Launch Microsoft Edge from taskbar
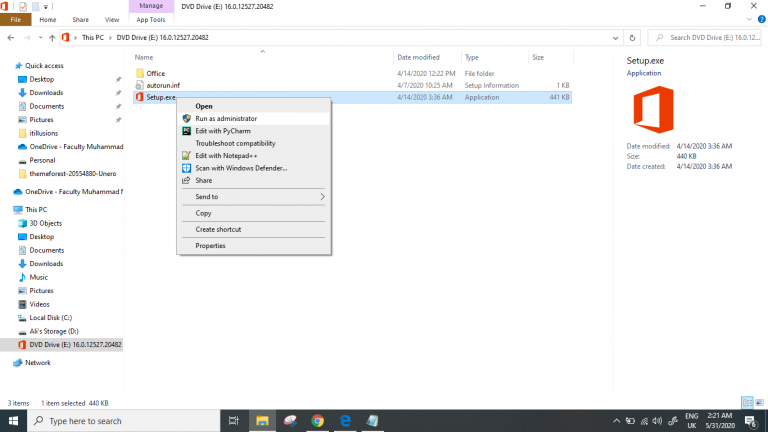This screenshot has height=432, width=768. click(345, 421)
